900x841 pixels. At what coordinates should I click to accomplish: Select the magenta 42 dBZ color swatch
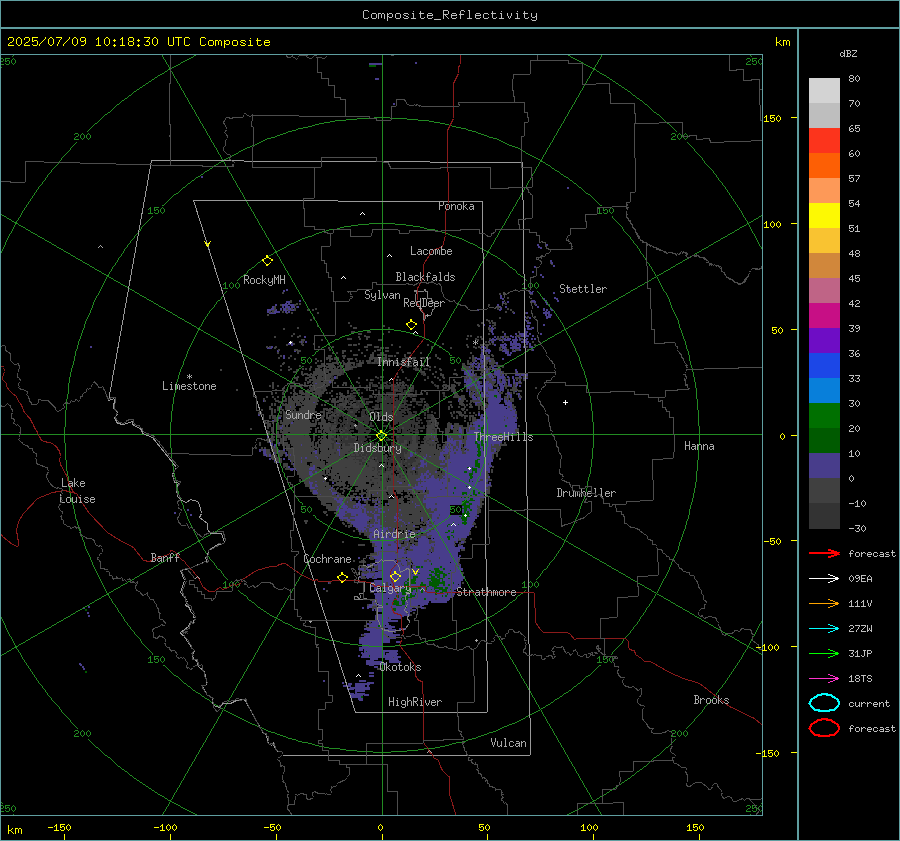(x=824, y=315)
